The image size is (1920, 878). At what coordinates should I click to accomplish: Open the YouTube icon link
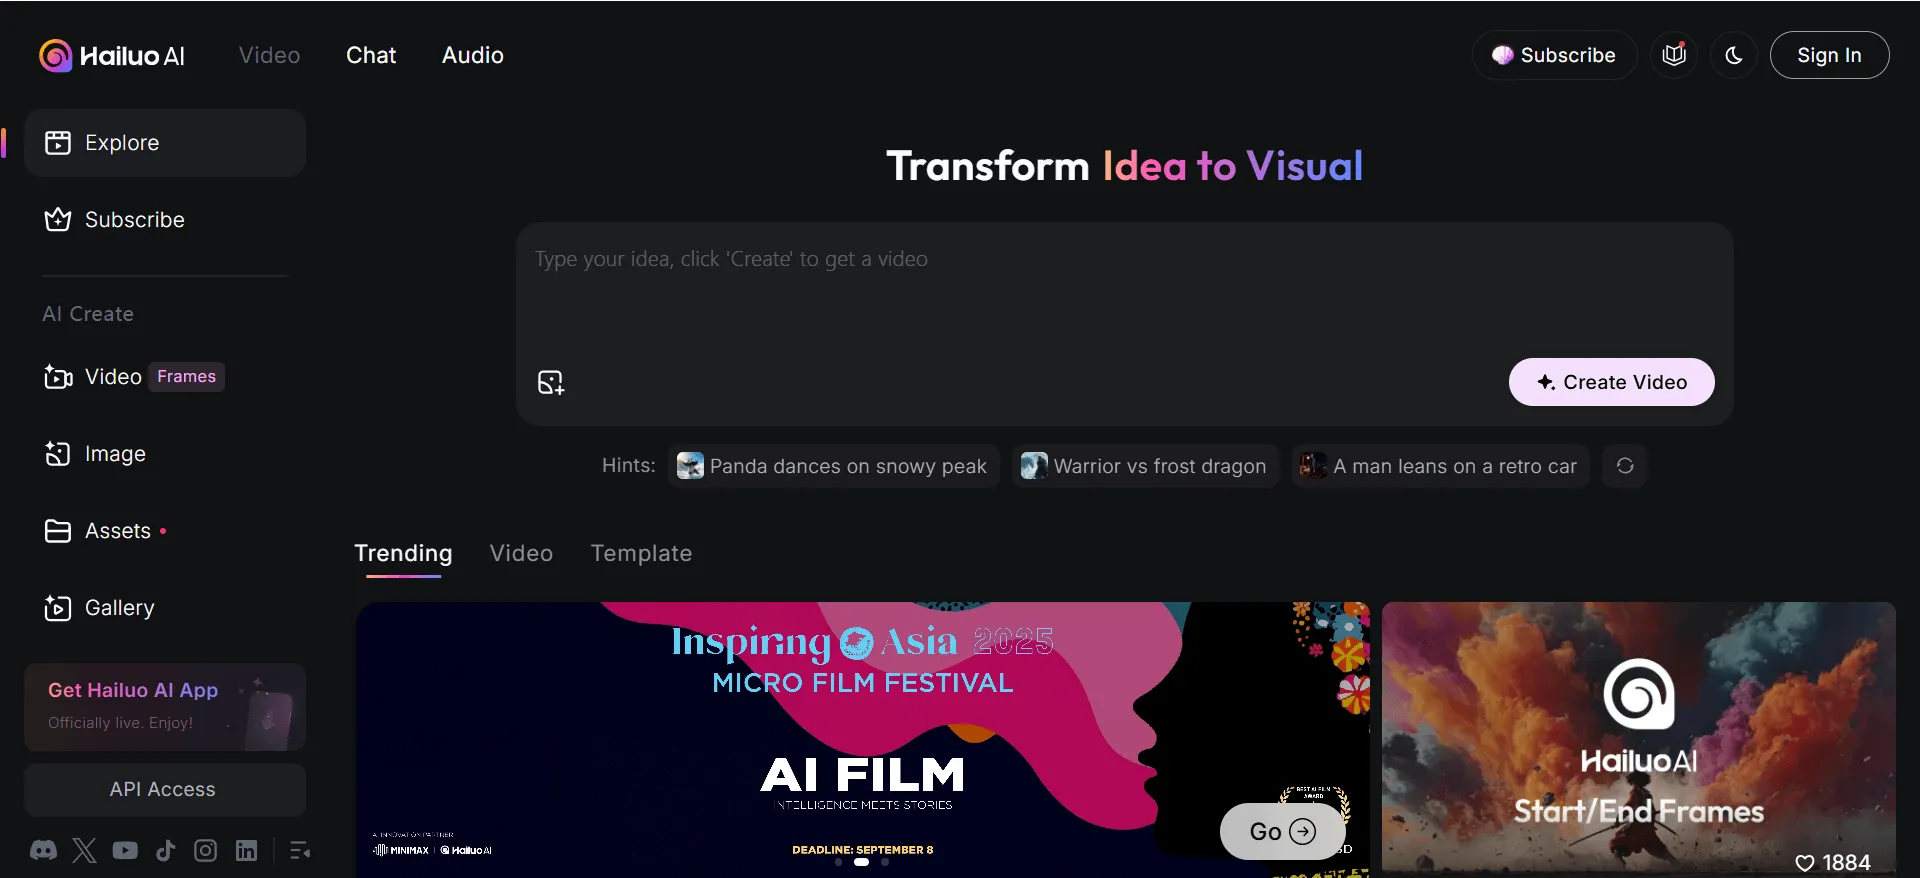pyautogui.click(x=125, y=851)
